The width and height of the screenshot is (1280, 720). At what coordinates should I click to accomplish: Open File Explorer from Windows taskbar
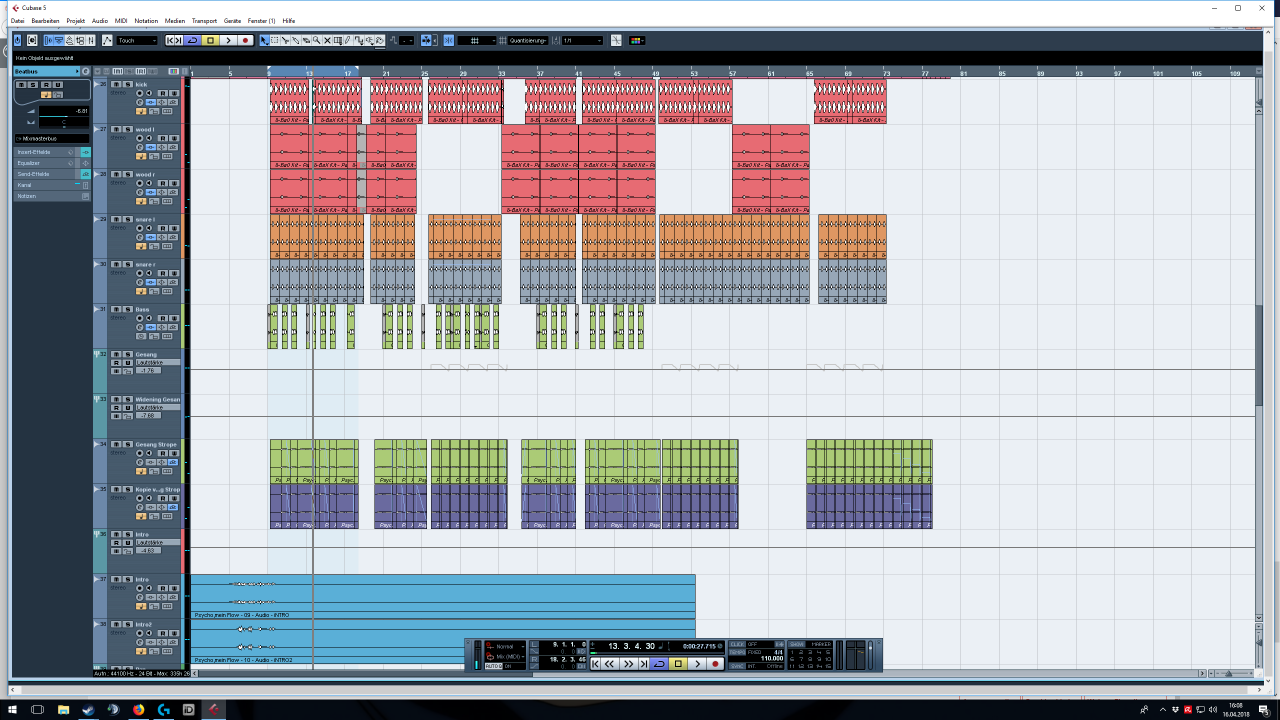coord(62,709)
